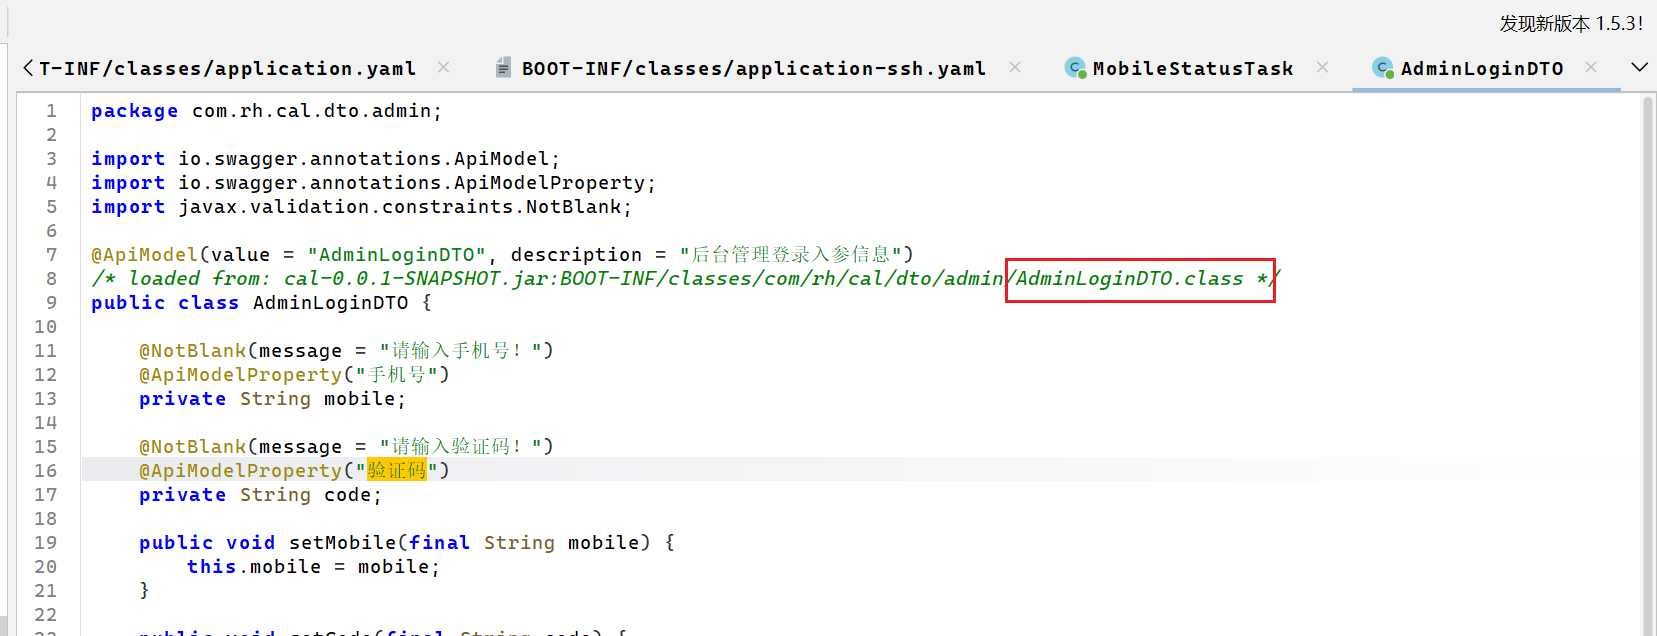Select the AdminLoginDTO tab label

pos(1481,68)
